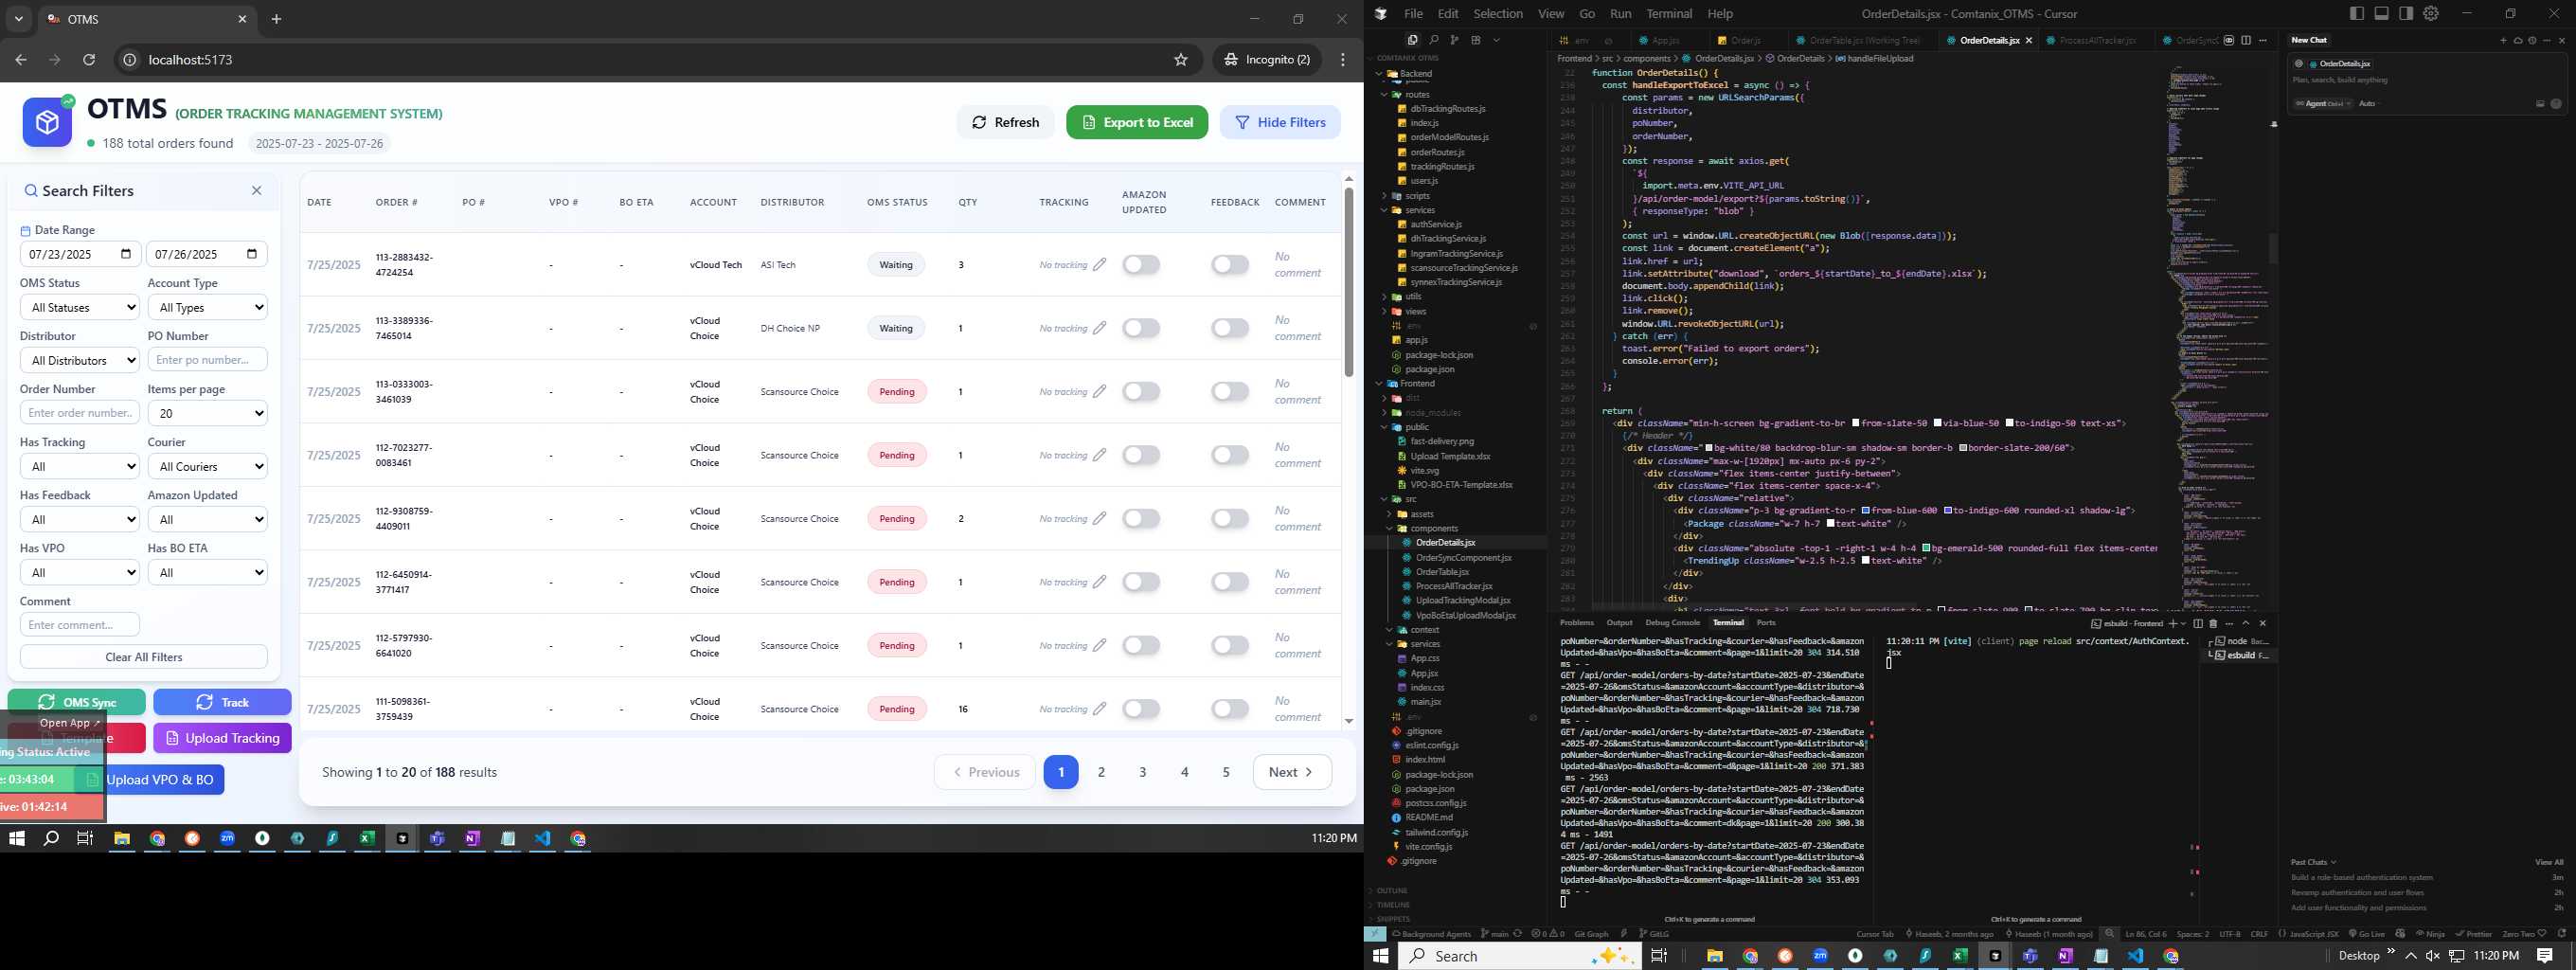Screen dimensions: 2576x970
Task: Go to page 3 of results
Action: coord(1143,772)
